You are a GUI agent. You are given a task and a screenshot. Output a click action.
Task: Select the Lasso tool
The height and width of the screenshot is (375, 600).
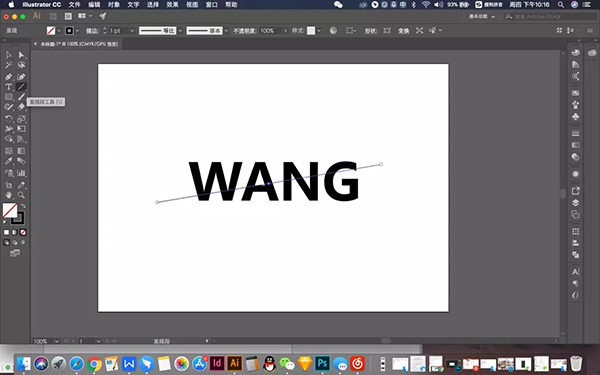coord(21,65)
